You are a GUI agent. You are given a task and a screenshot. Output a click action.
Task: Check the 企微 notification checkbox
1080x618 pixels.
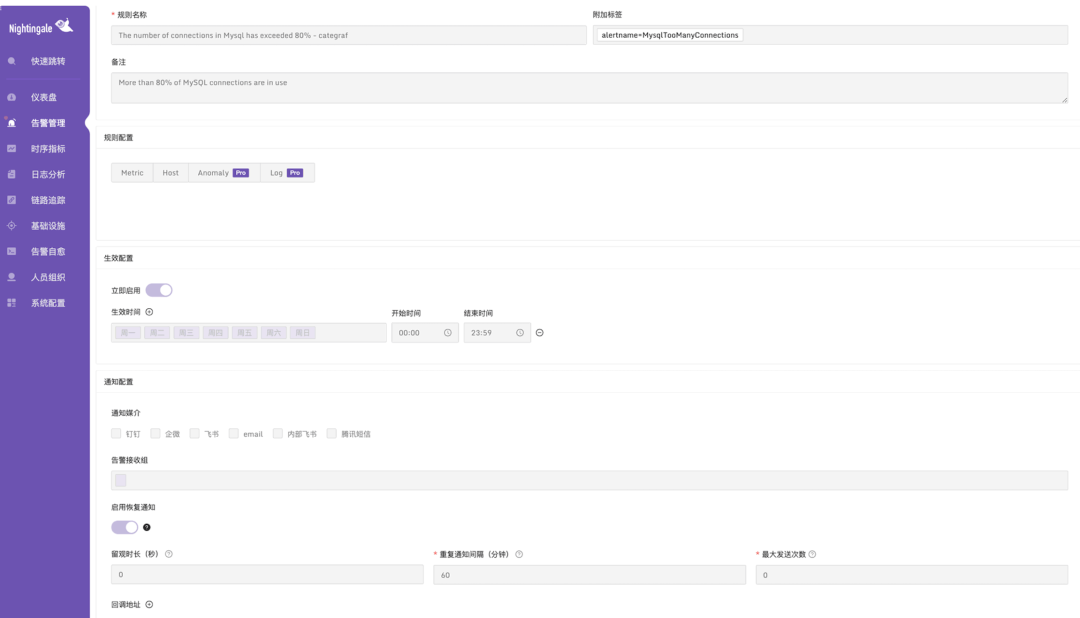click(x=156, y=433)
